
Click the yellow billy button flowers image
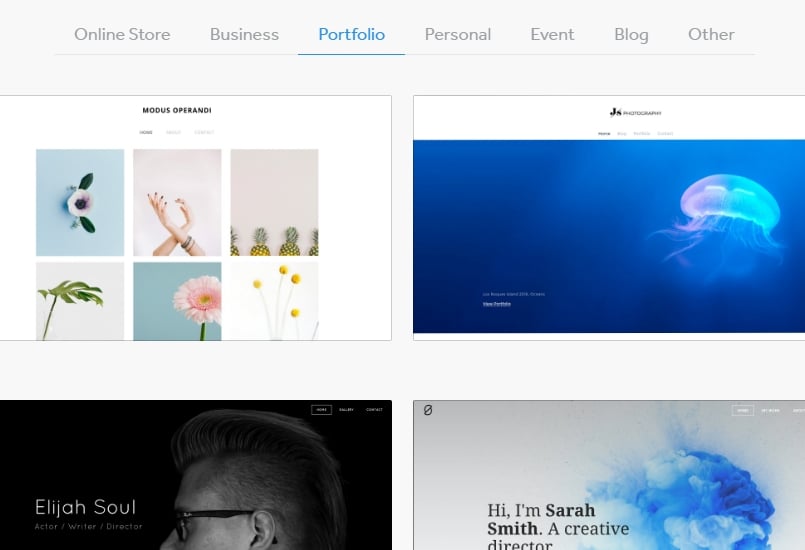(274, 301)
